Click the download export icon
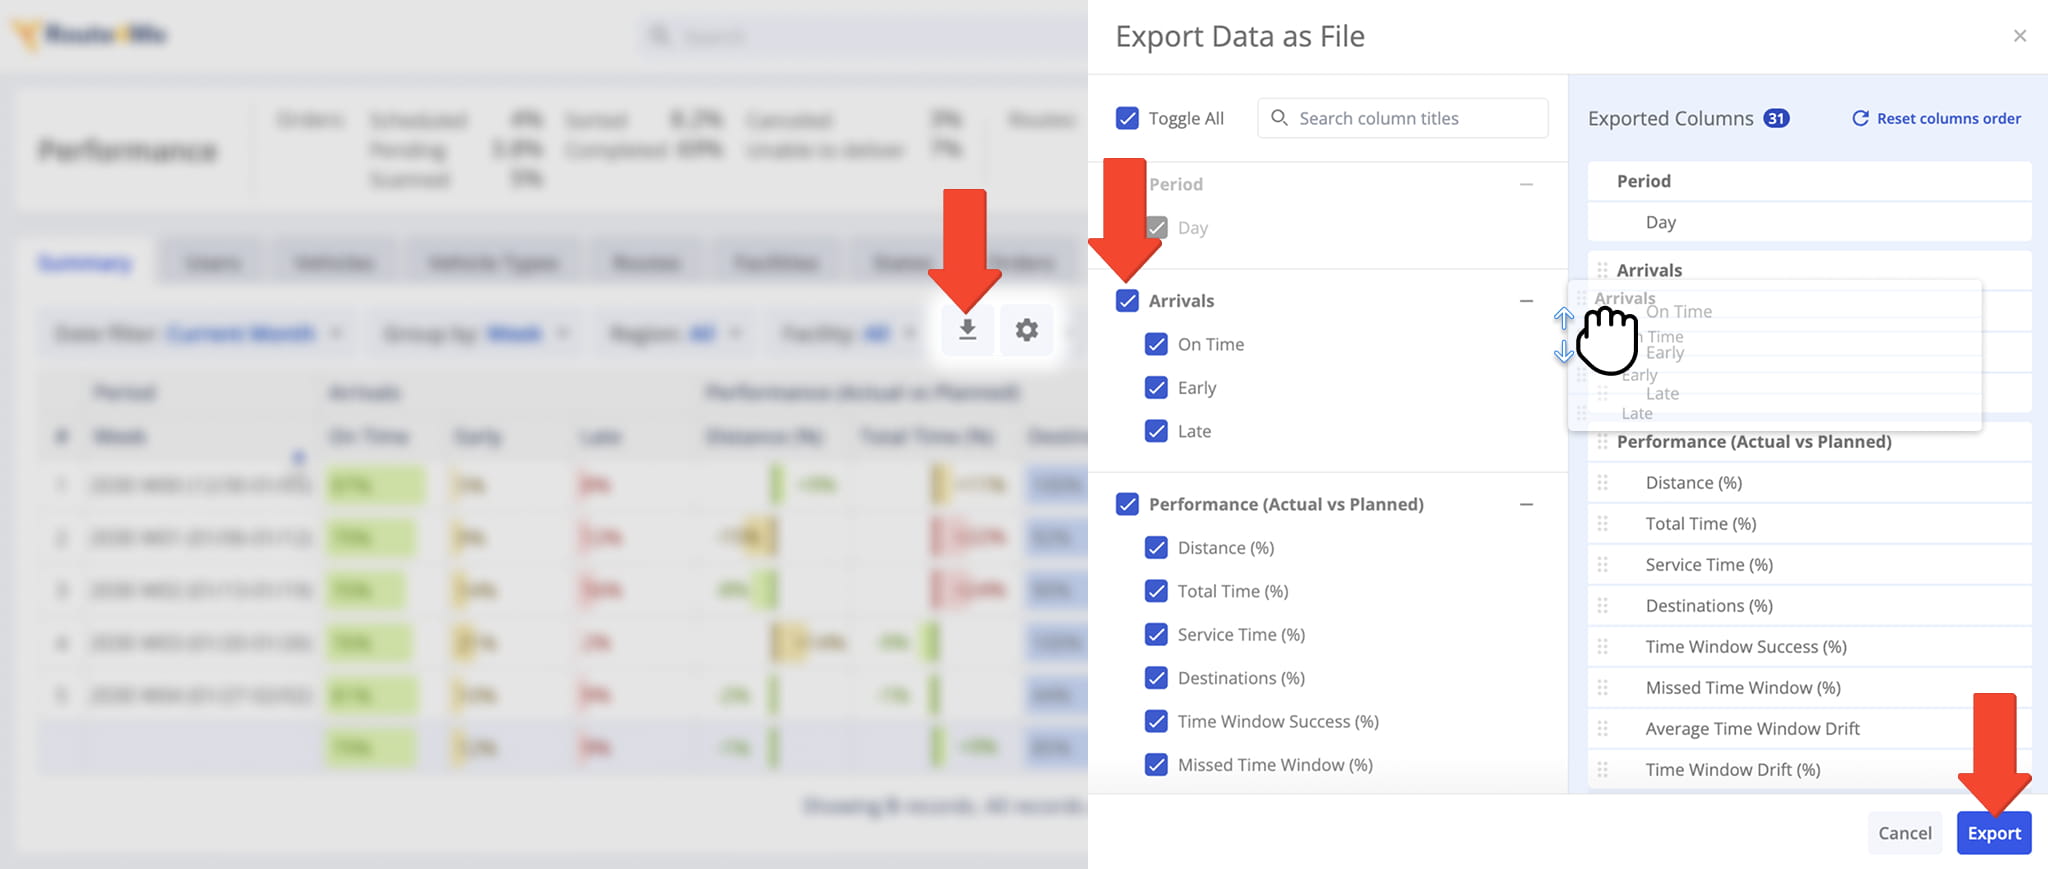 tap(967, 330)
